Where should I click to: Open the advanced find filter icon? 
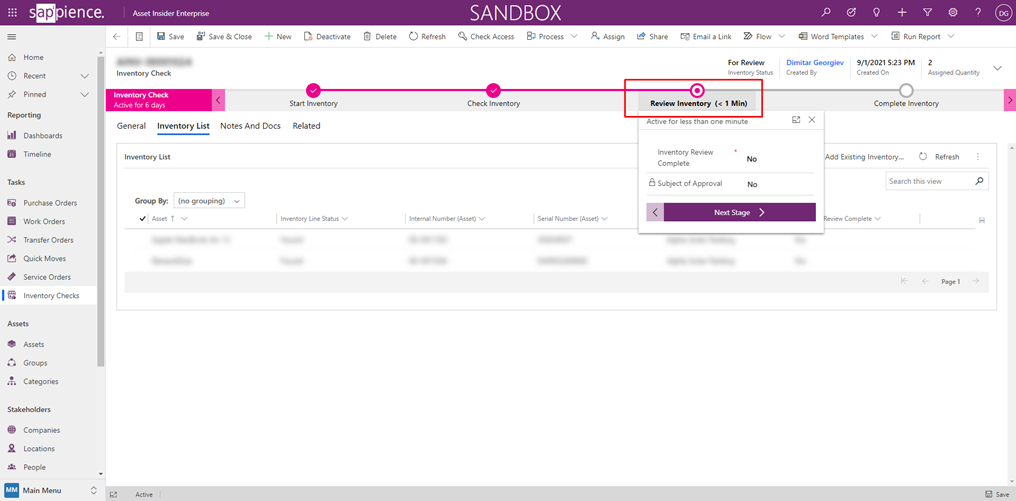(x=927, y=12)
